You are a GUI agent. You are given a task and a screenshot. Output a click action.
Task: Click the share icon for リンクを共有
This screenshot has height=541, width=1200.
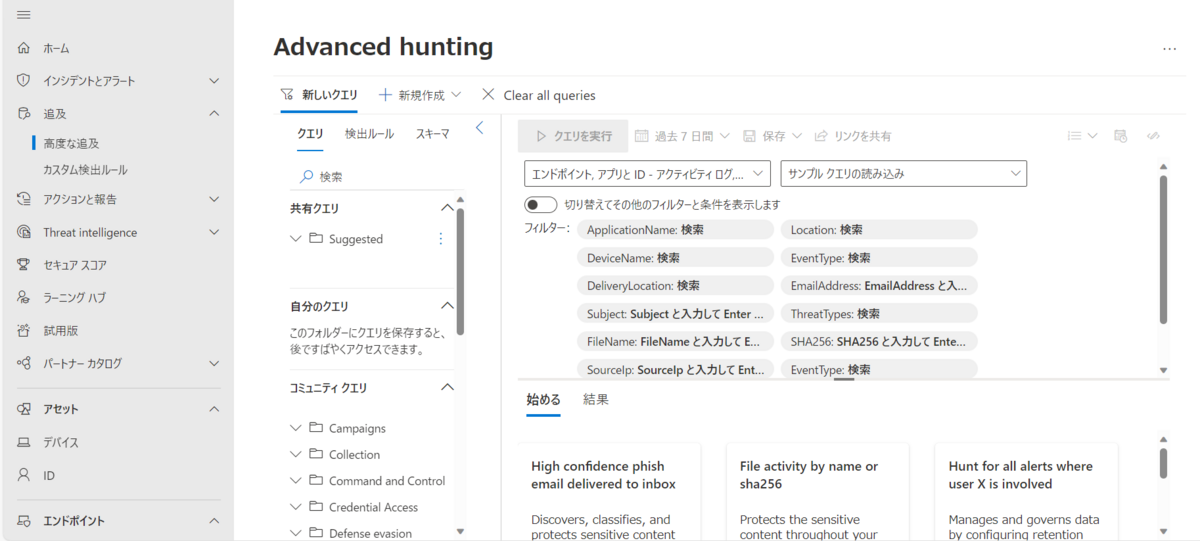pyautogui.click(x=821, y=136)
